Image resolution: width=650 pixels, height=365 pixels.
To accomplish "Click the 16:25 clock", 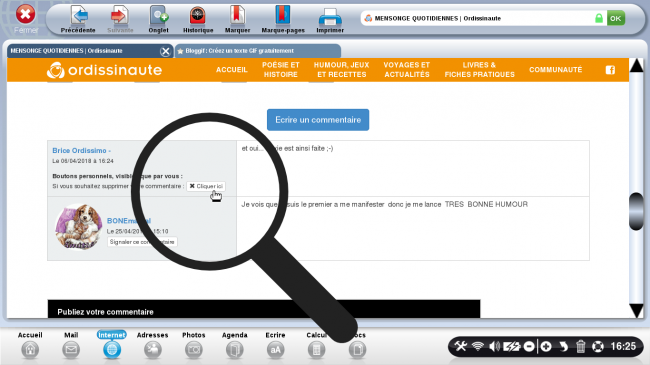I will 623,346.
